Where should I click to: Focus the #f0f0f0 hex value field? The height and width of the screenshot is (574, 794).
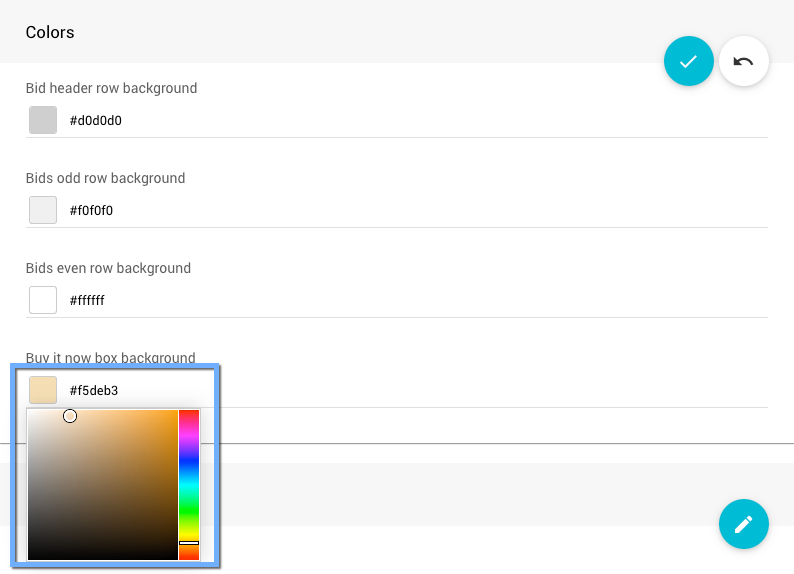click(400, 211)
